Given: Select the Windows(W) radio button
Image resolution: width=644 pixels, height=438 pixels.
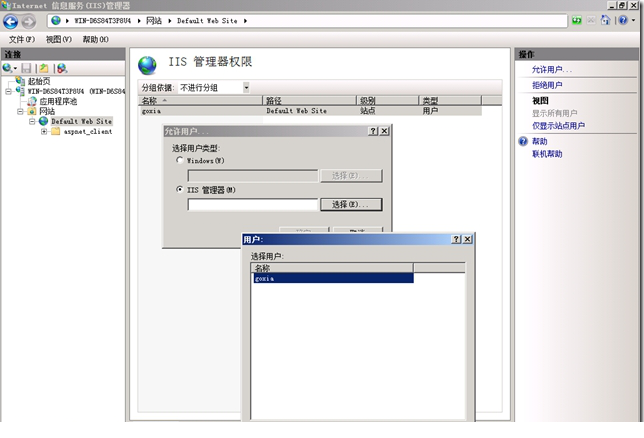Looking at the screenshot, I should coord(179,160).
